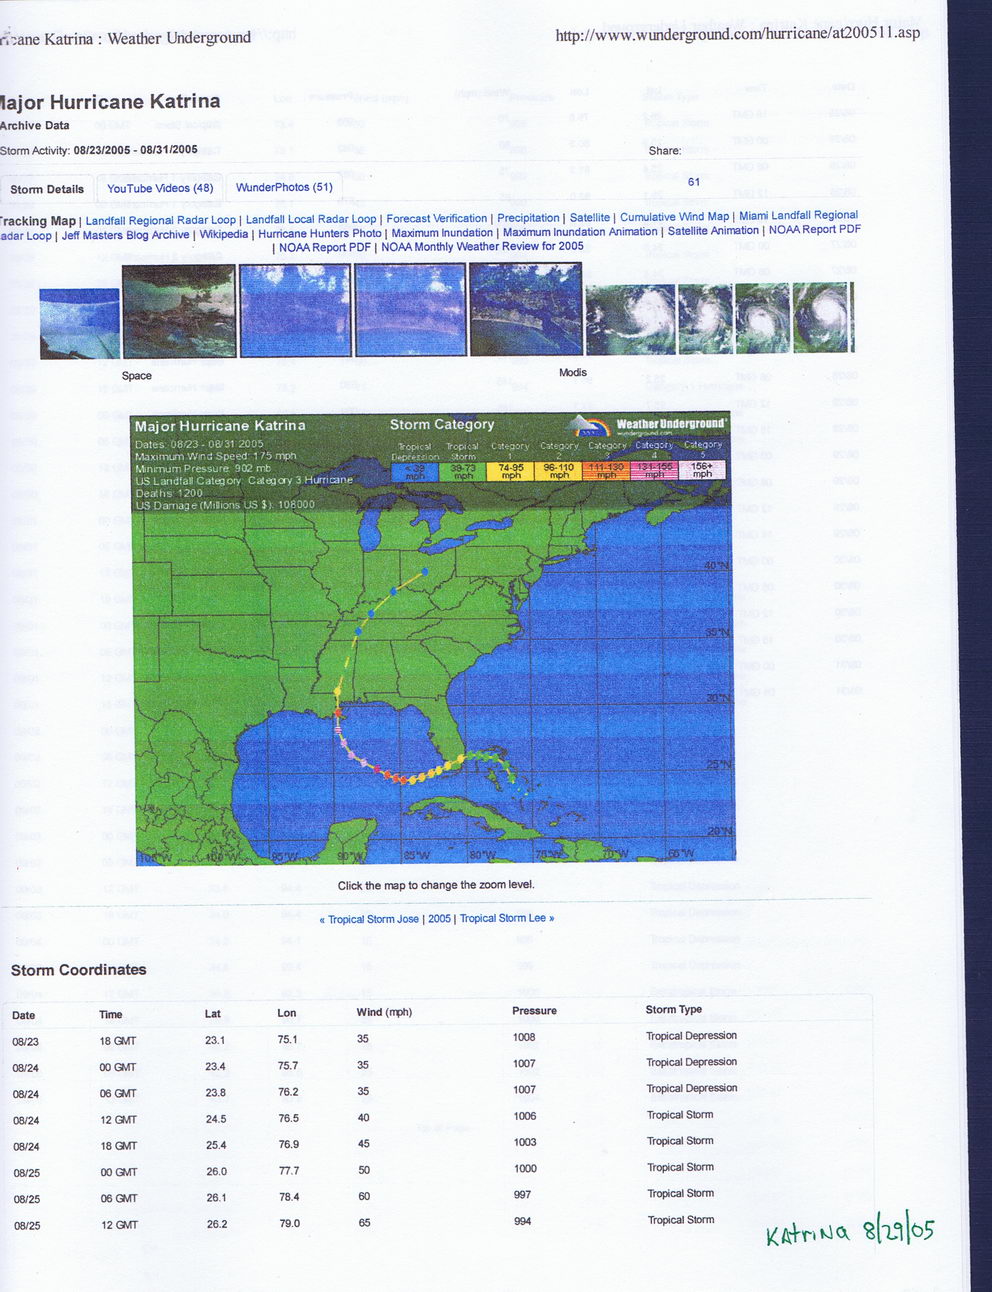Click the Wind (mph) column header
Viewport: 992px width, 1292px height.
click(384, 1012)
